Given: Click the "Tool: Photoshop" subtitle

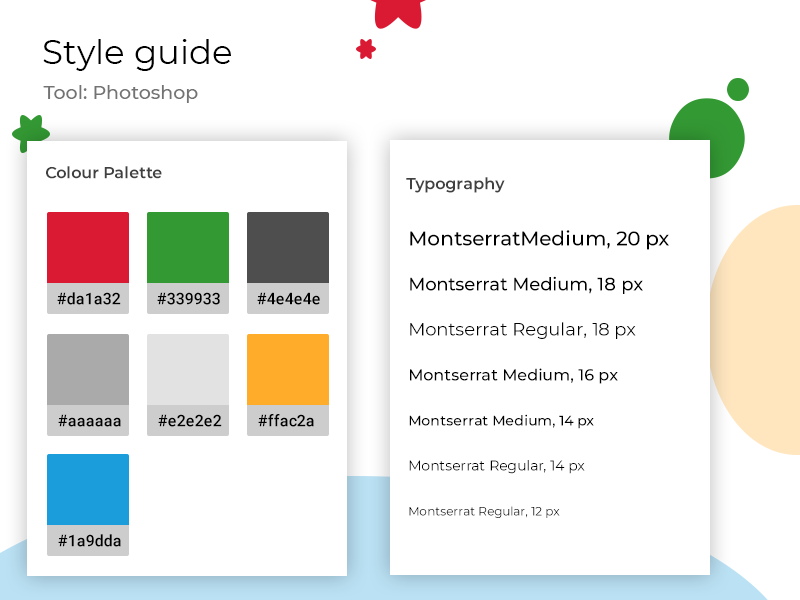Looking at the screenshot, I should pos(121,93).
